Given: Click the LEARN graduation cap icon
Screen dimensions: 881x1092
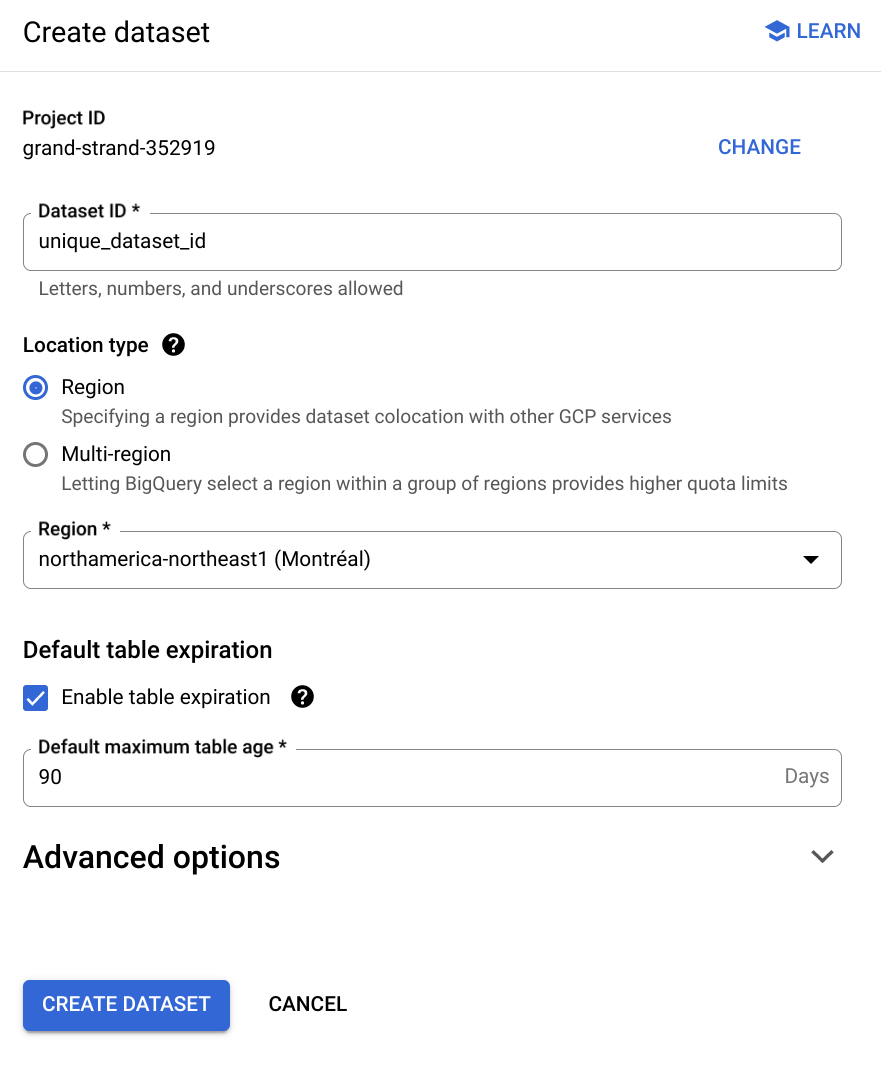Looking at the screenshot, I should tap(777, 31).
